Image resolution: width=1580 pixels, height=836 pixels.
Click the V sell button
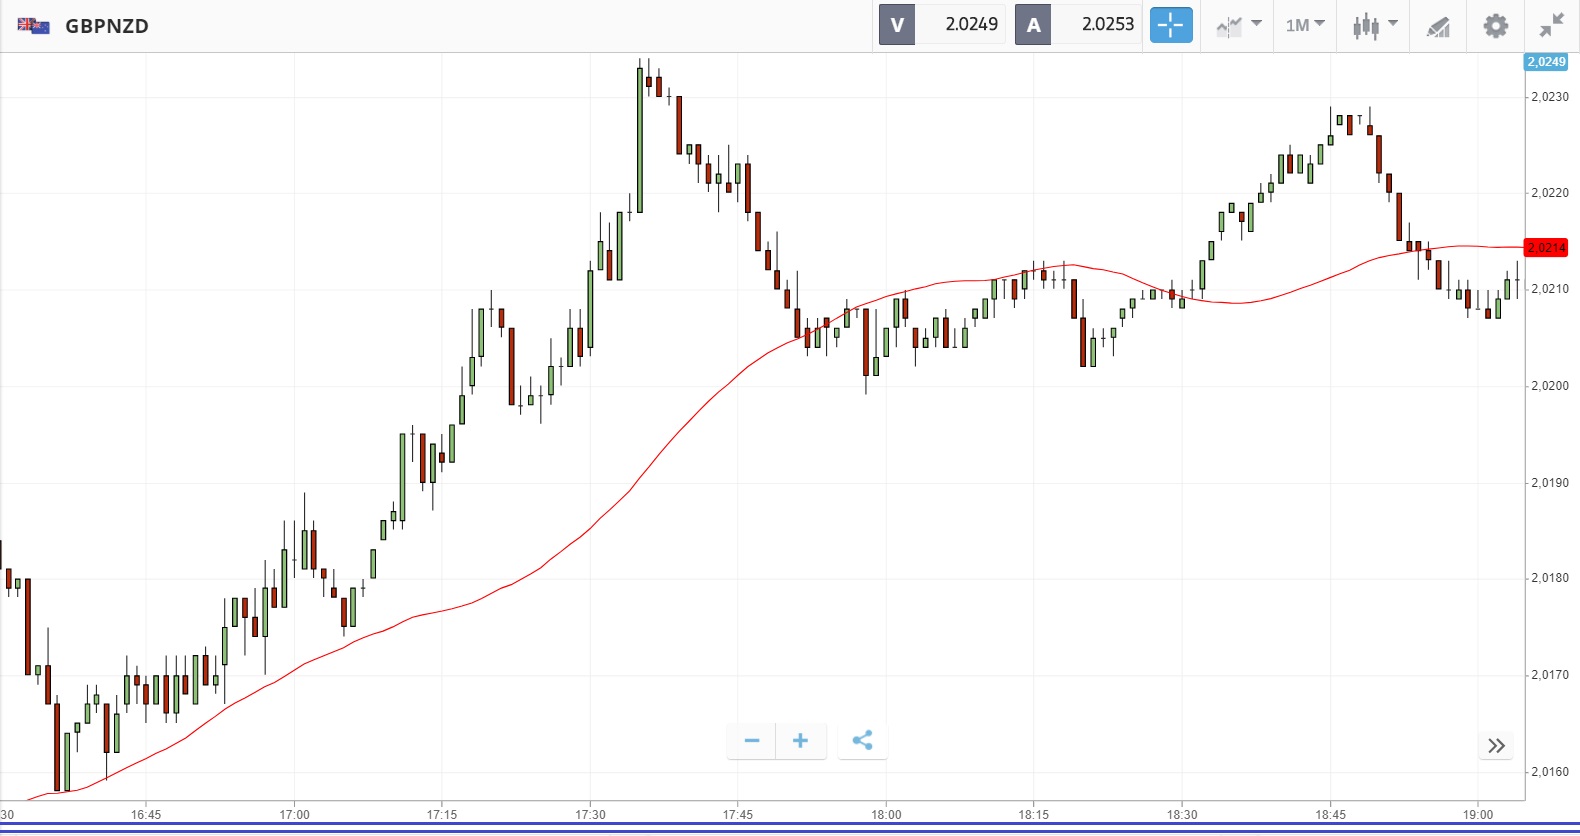pos(897,25)
